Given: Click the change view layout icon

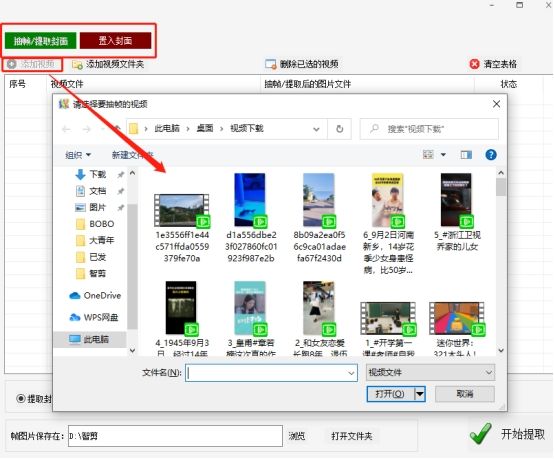Looking at the screenshot, I should pos(428,154).
